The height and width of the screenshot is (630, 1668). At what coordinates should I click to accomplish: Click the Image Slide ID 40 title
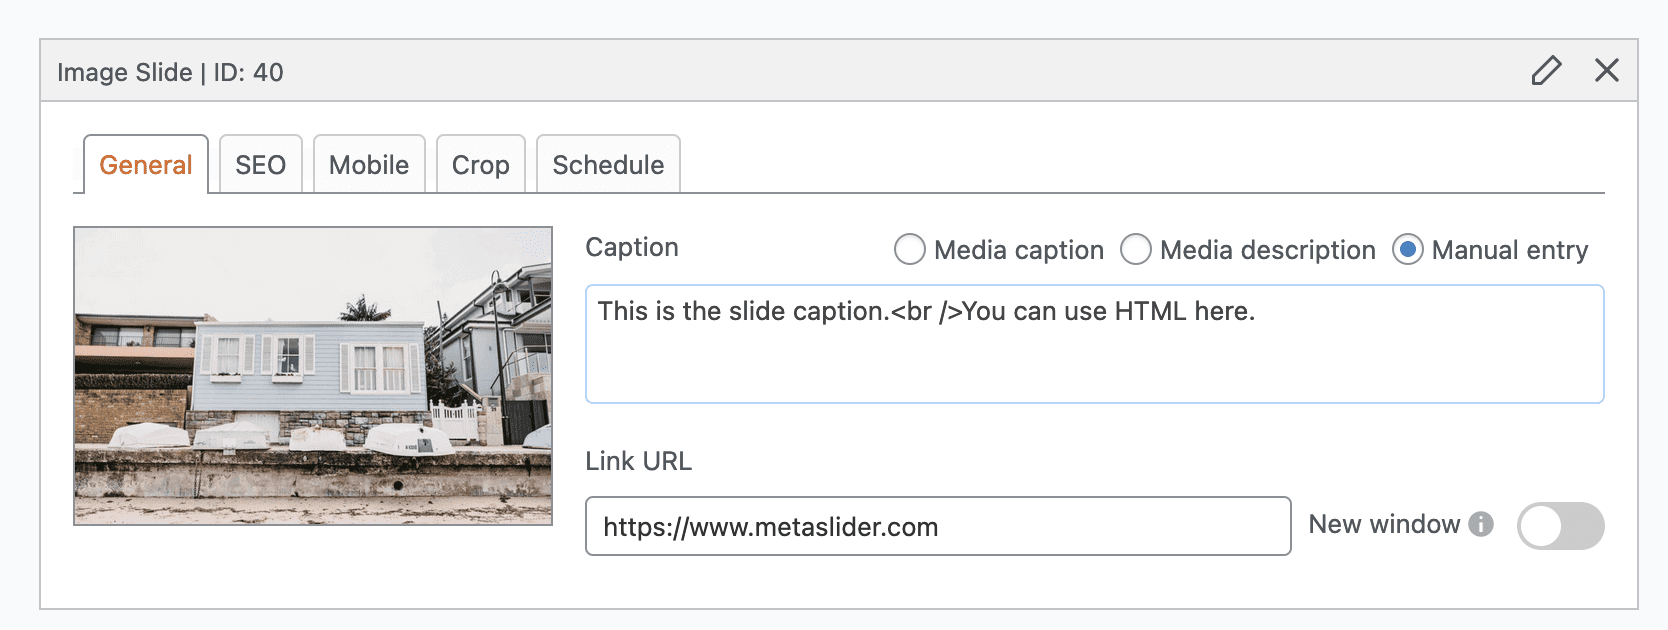(171, 72)
